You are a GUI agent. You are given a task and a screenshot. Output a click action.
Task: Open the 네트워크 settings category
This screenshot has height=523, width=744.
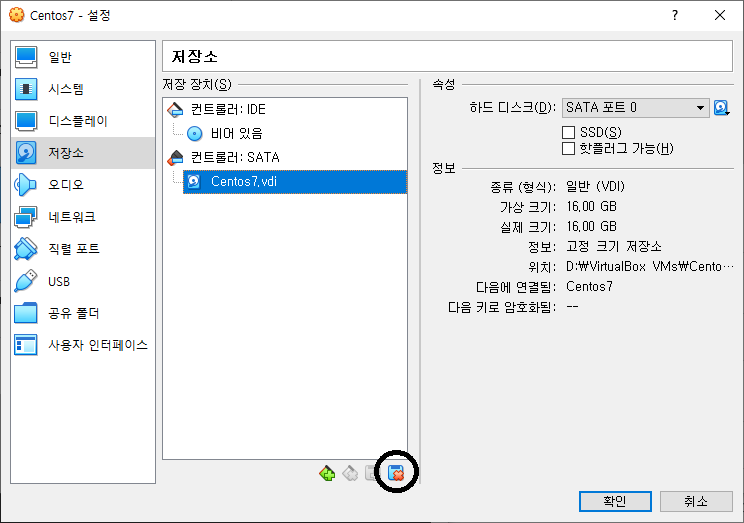coord(83,217)
